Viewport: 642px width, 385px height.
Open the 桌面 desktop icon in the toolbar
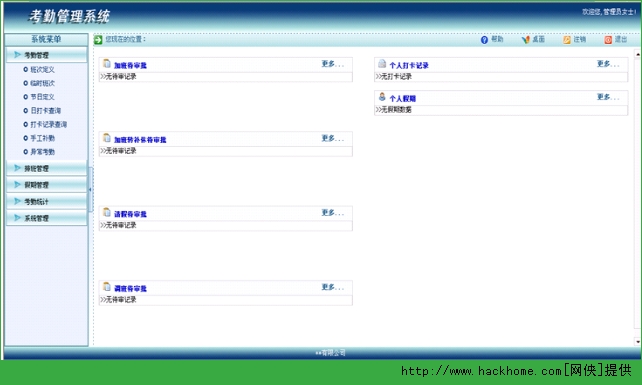[525, 40]
